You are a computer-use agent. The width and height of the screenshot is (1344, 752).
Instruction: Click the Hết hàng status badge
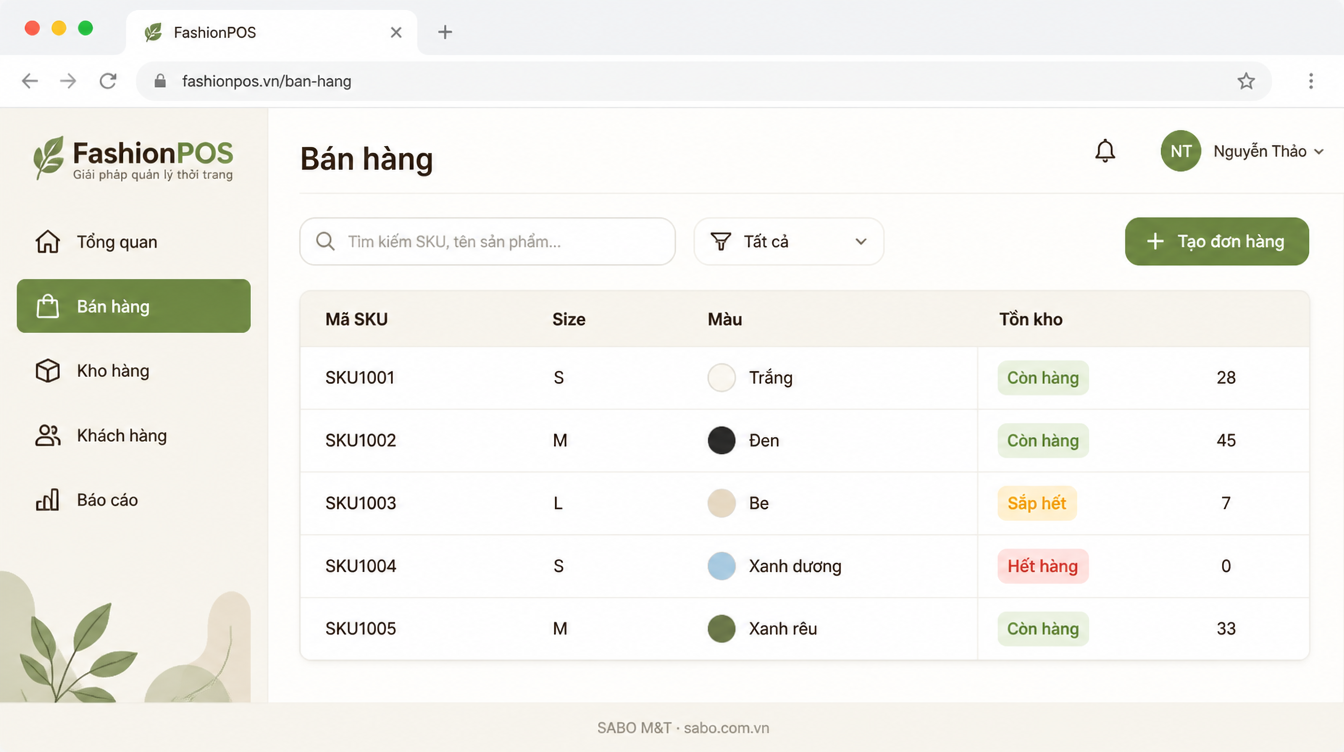click(1043, 566)
